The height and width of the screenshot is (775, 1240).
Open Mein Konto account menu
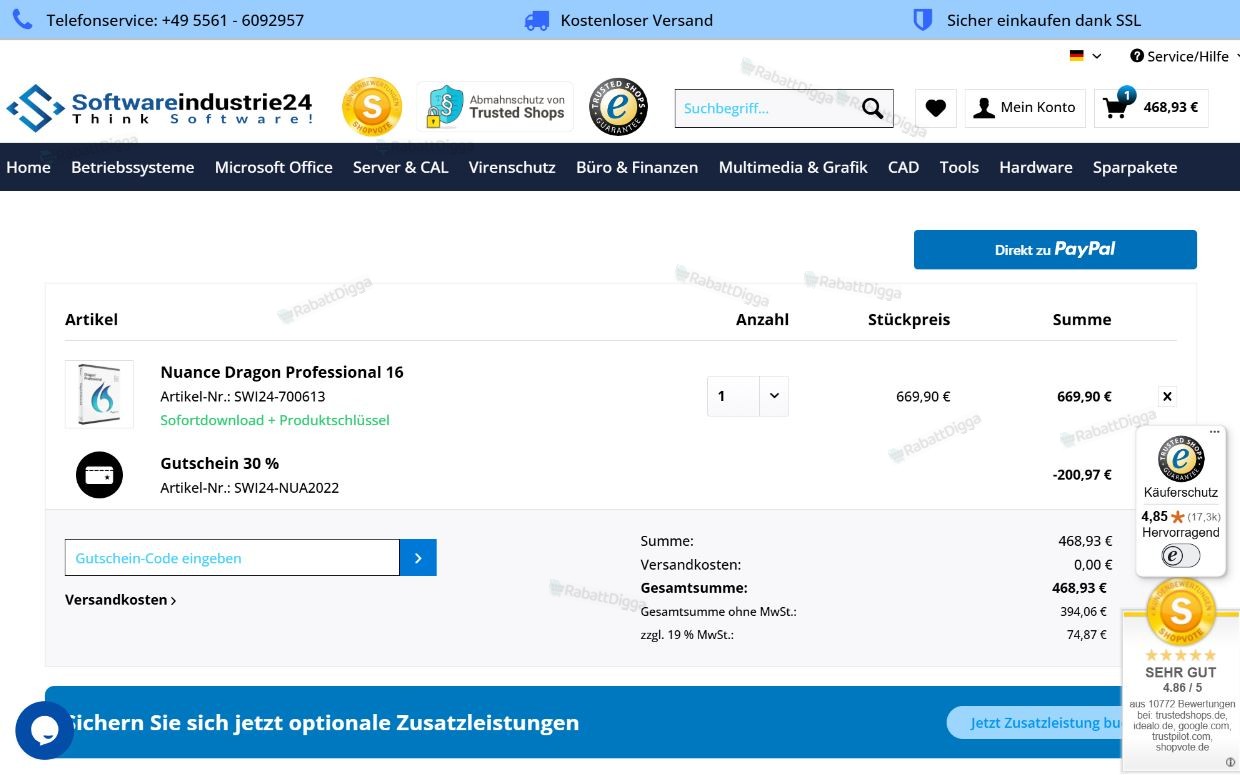click(x=1025, y=108)
